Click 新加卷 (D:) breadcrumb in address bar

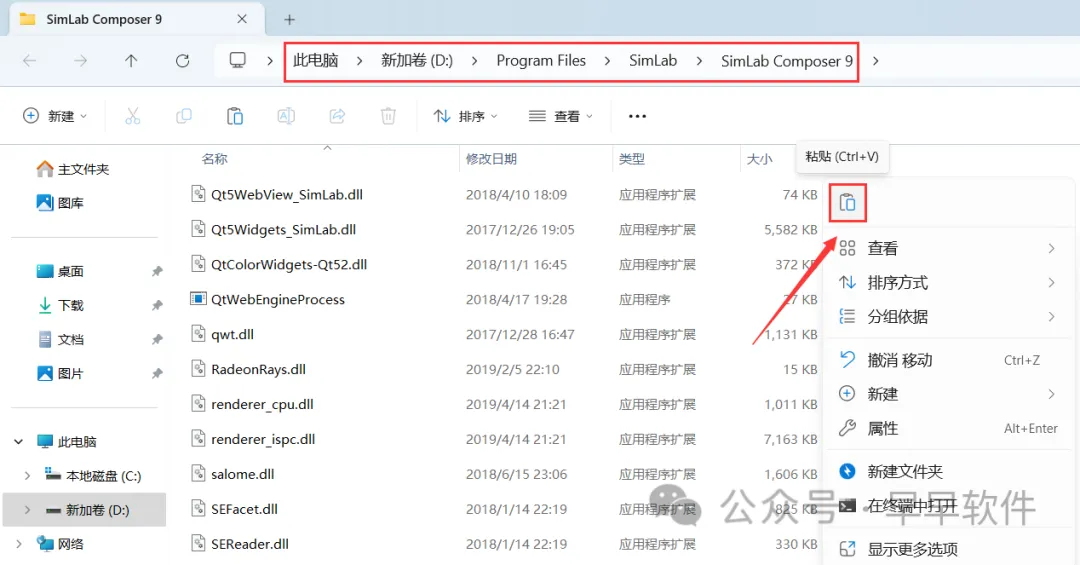click(417, 61)
